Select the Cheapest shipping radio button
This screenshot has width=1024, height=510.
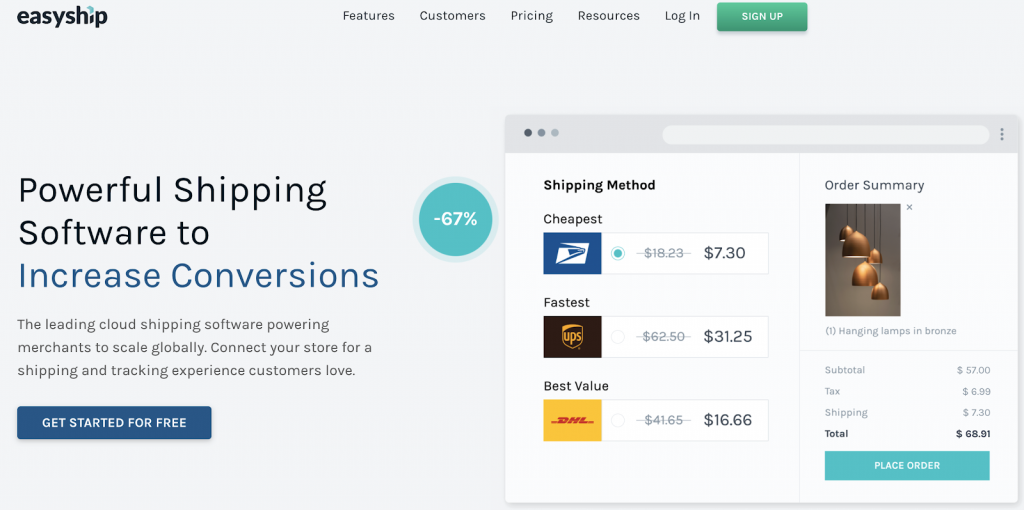[x=618, y=253]
